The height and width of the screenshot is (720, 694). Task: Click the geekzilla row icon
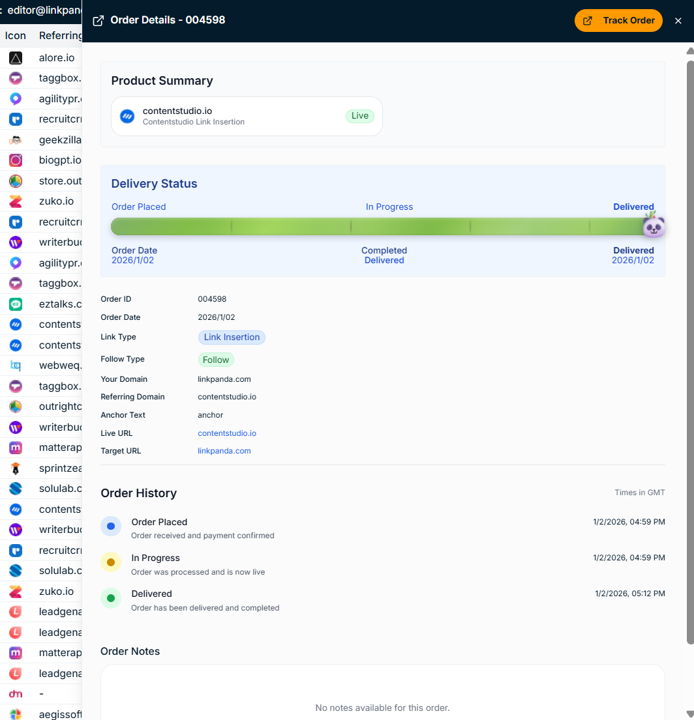coord(16,140)
